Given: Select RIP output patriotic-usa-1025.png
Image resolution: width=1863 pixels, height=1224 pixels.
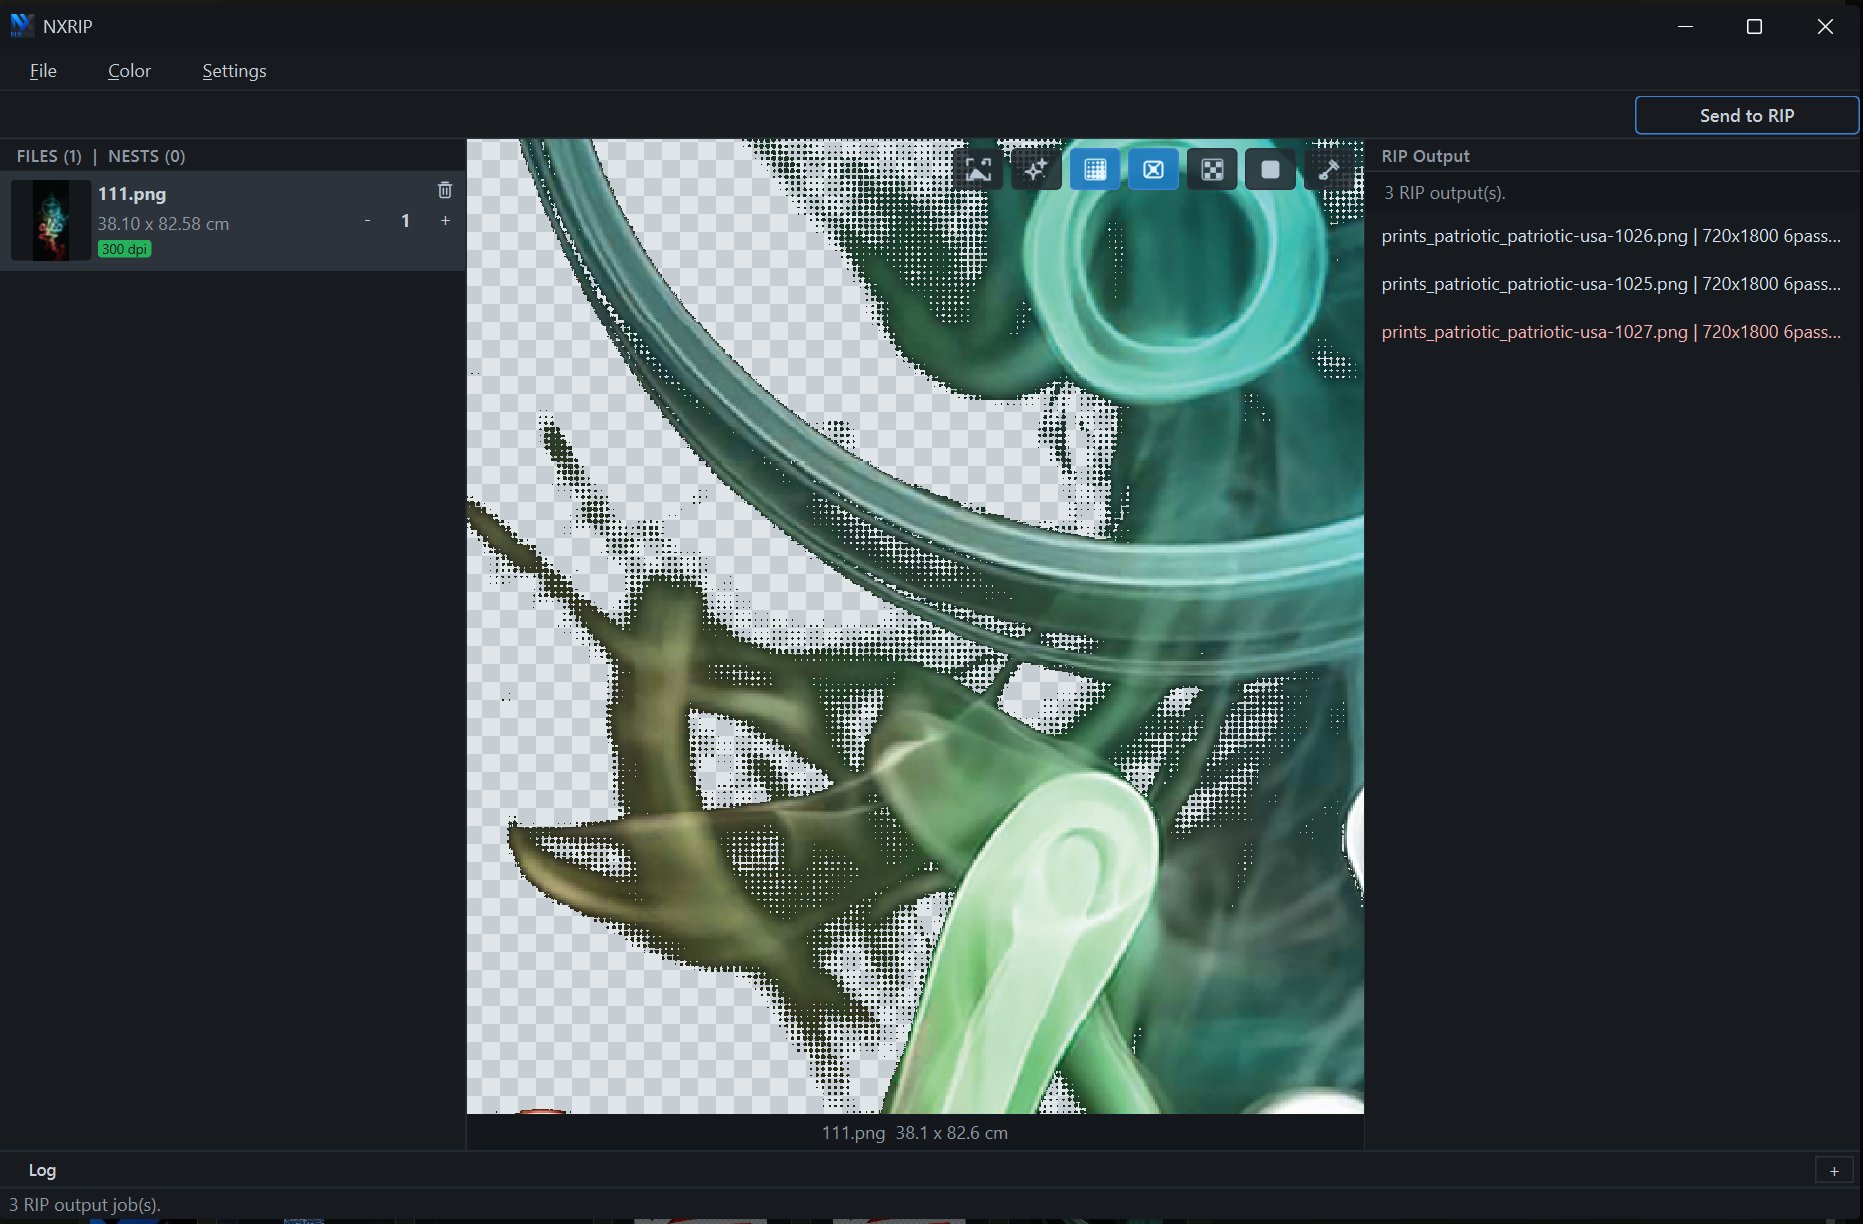Looking at the screenshot, I should coord(1611,284).
